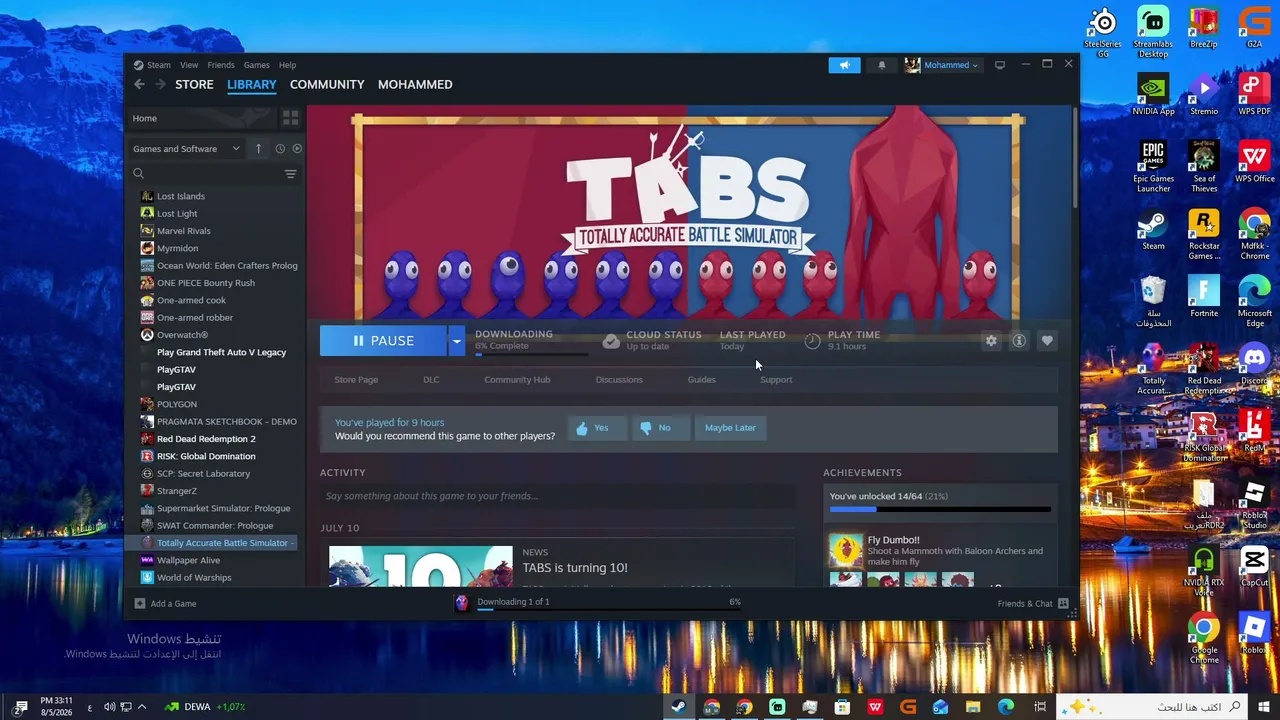The width and height of the screenshot is (1280, 720).
Task: Show TABS game information icon
Action: 1019,341
